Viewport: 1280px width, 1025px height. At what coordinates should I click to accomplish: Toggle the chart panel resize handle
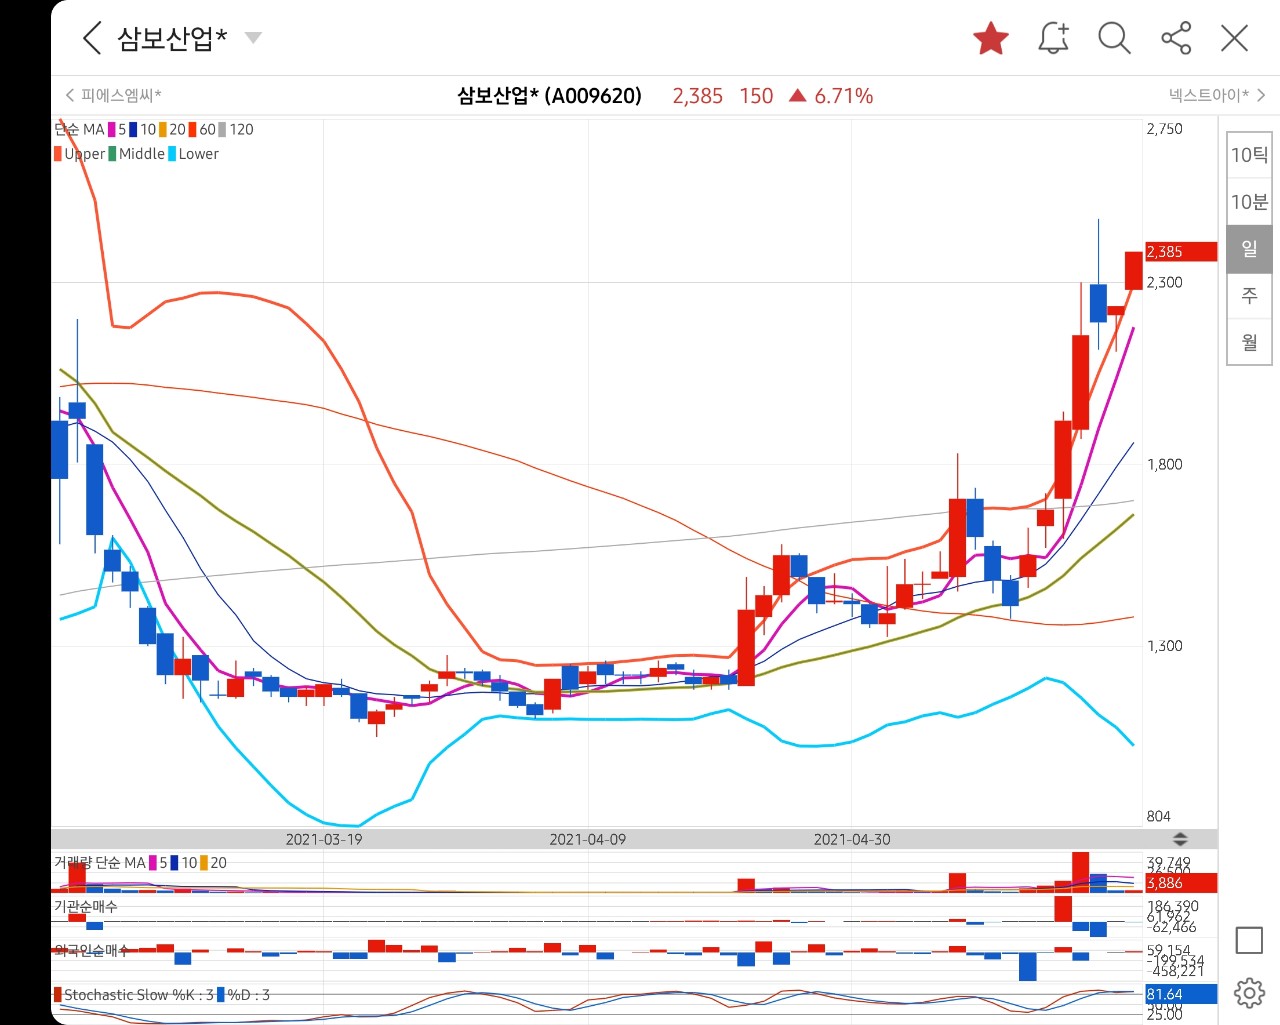pos(1180,839)
